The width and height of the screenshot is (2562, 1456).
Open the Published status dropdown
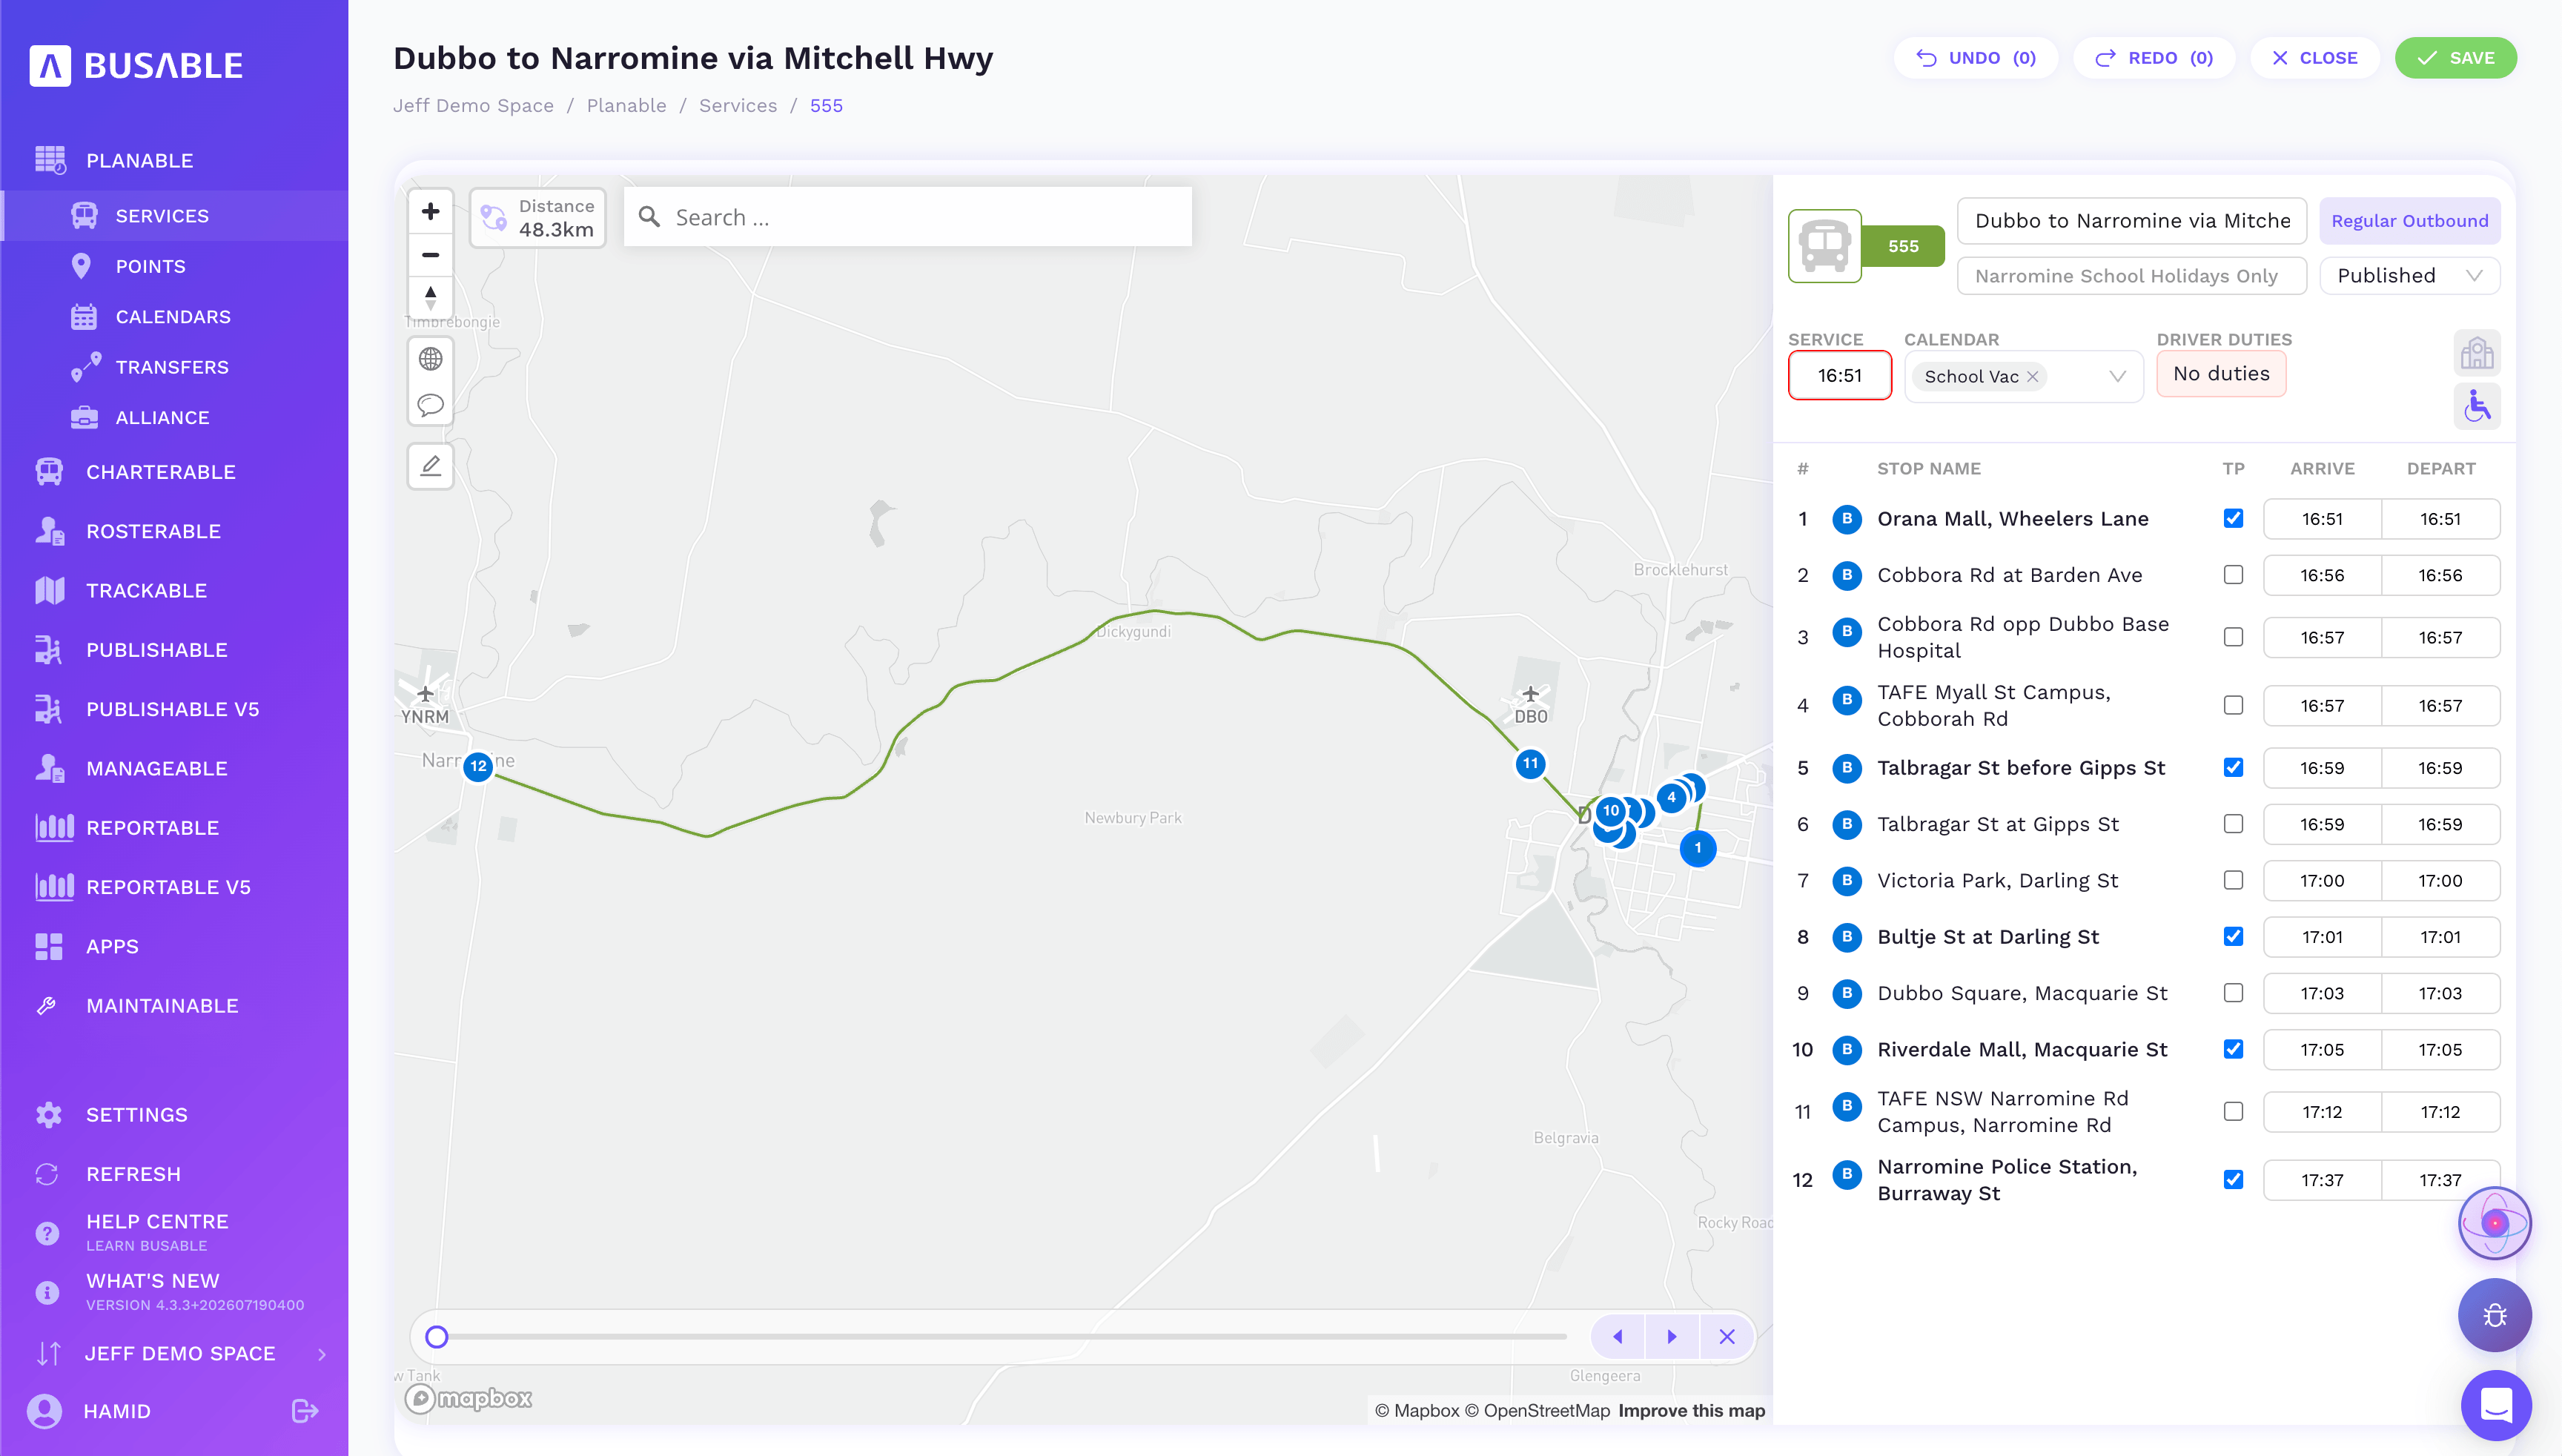[2410, 275]
